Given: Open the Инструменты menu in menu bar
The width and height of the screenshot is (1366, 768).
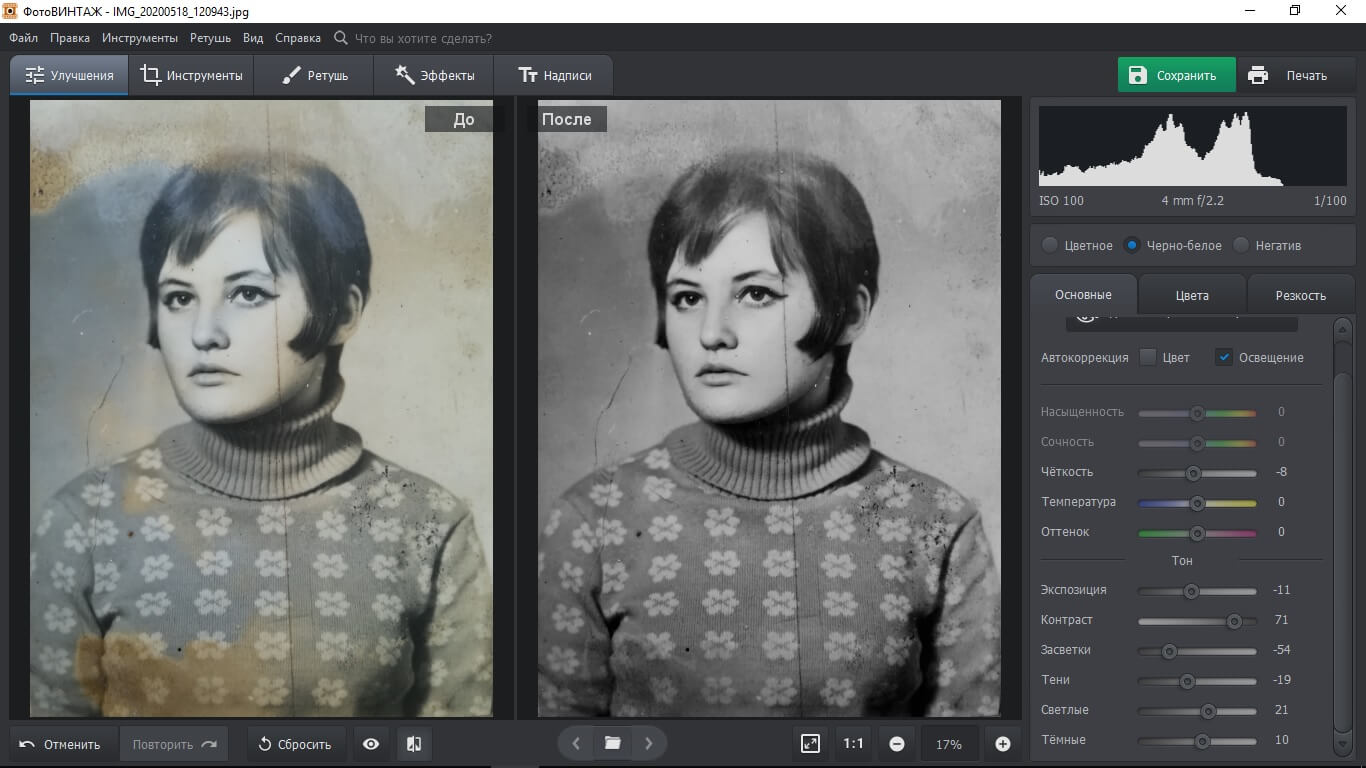Looking at the screenshot, I should (x=140, y=38).
